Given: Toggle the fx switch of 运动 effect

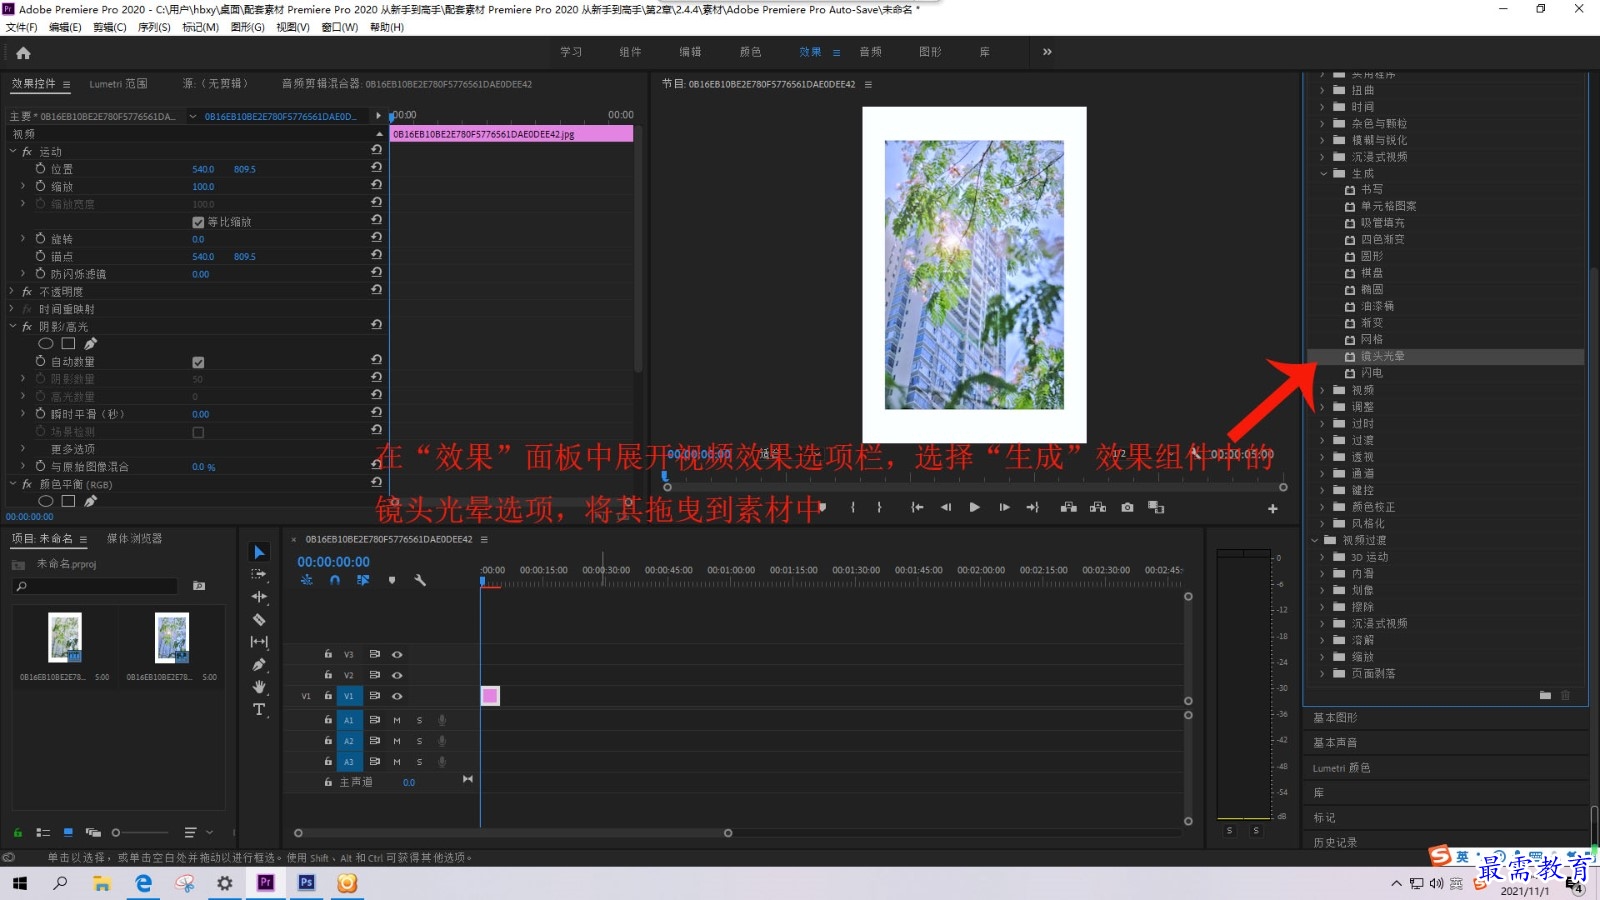Looking at the screenshot, I should [x=27, y=152].
